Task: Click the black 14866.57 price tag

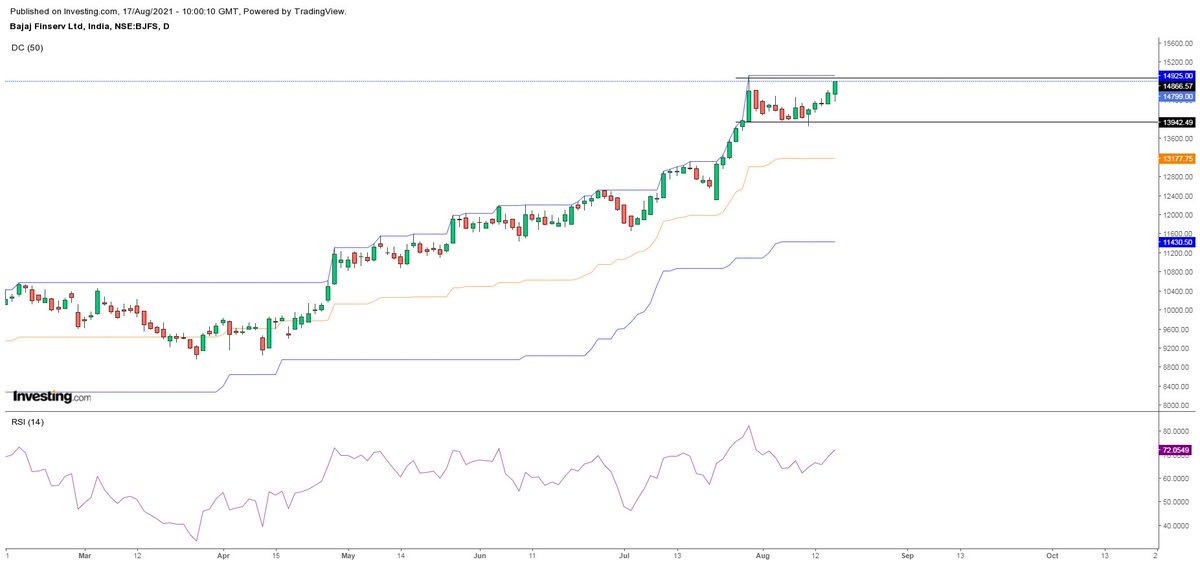Action: [1175, 86]
